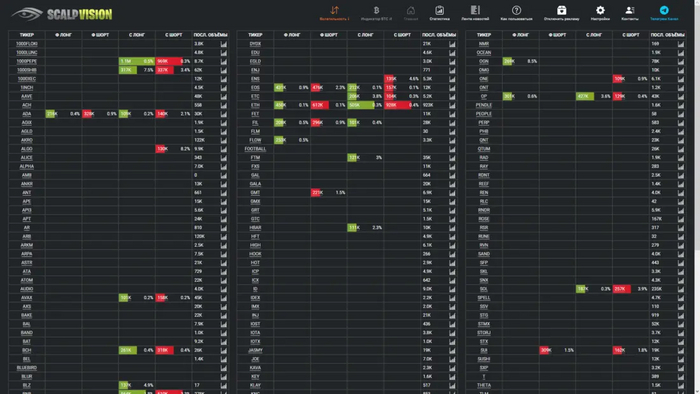Image resolution: width=700 pixels, height=394 pixels.
Task: Open the OCEAN ticker link
Action: (x=484, y=53)
